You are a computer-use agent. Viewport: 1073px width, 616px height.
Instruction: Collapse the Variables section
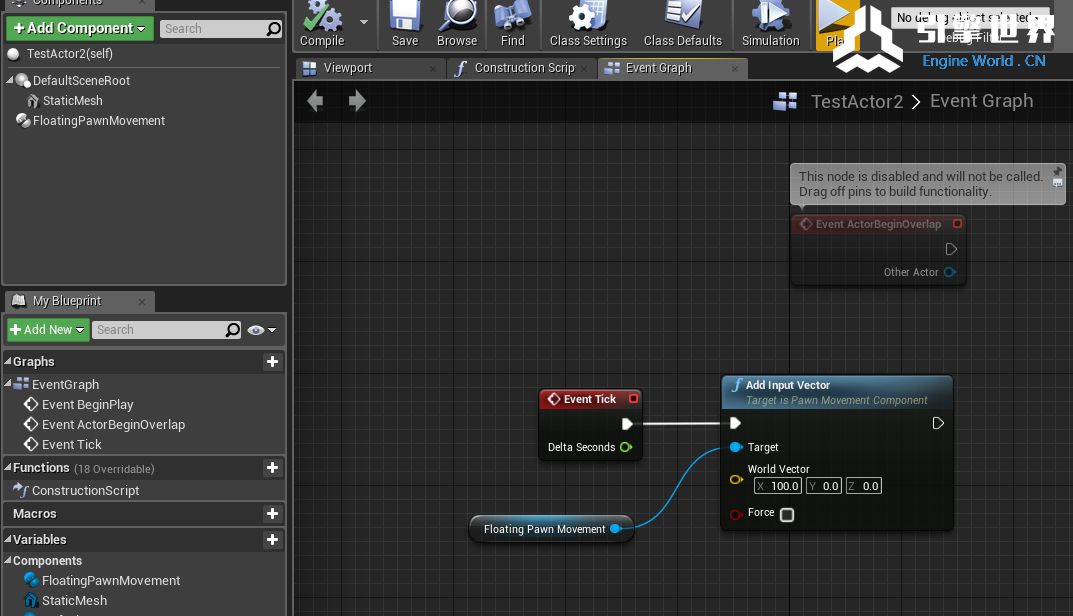pos(8,539)
